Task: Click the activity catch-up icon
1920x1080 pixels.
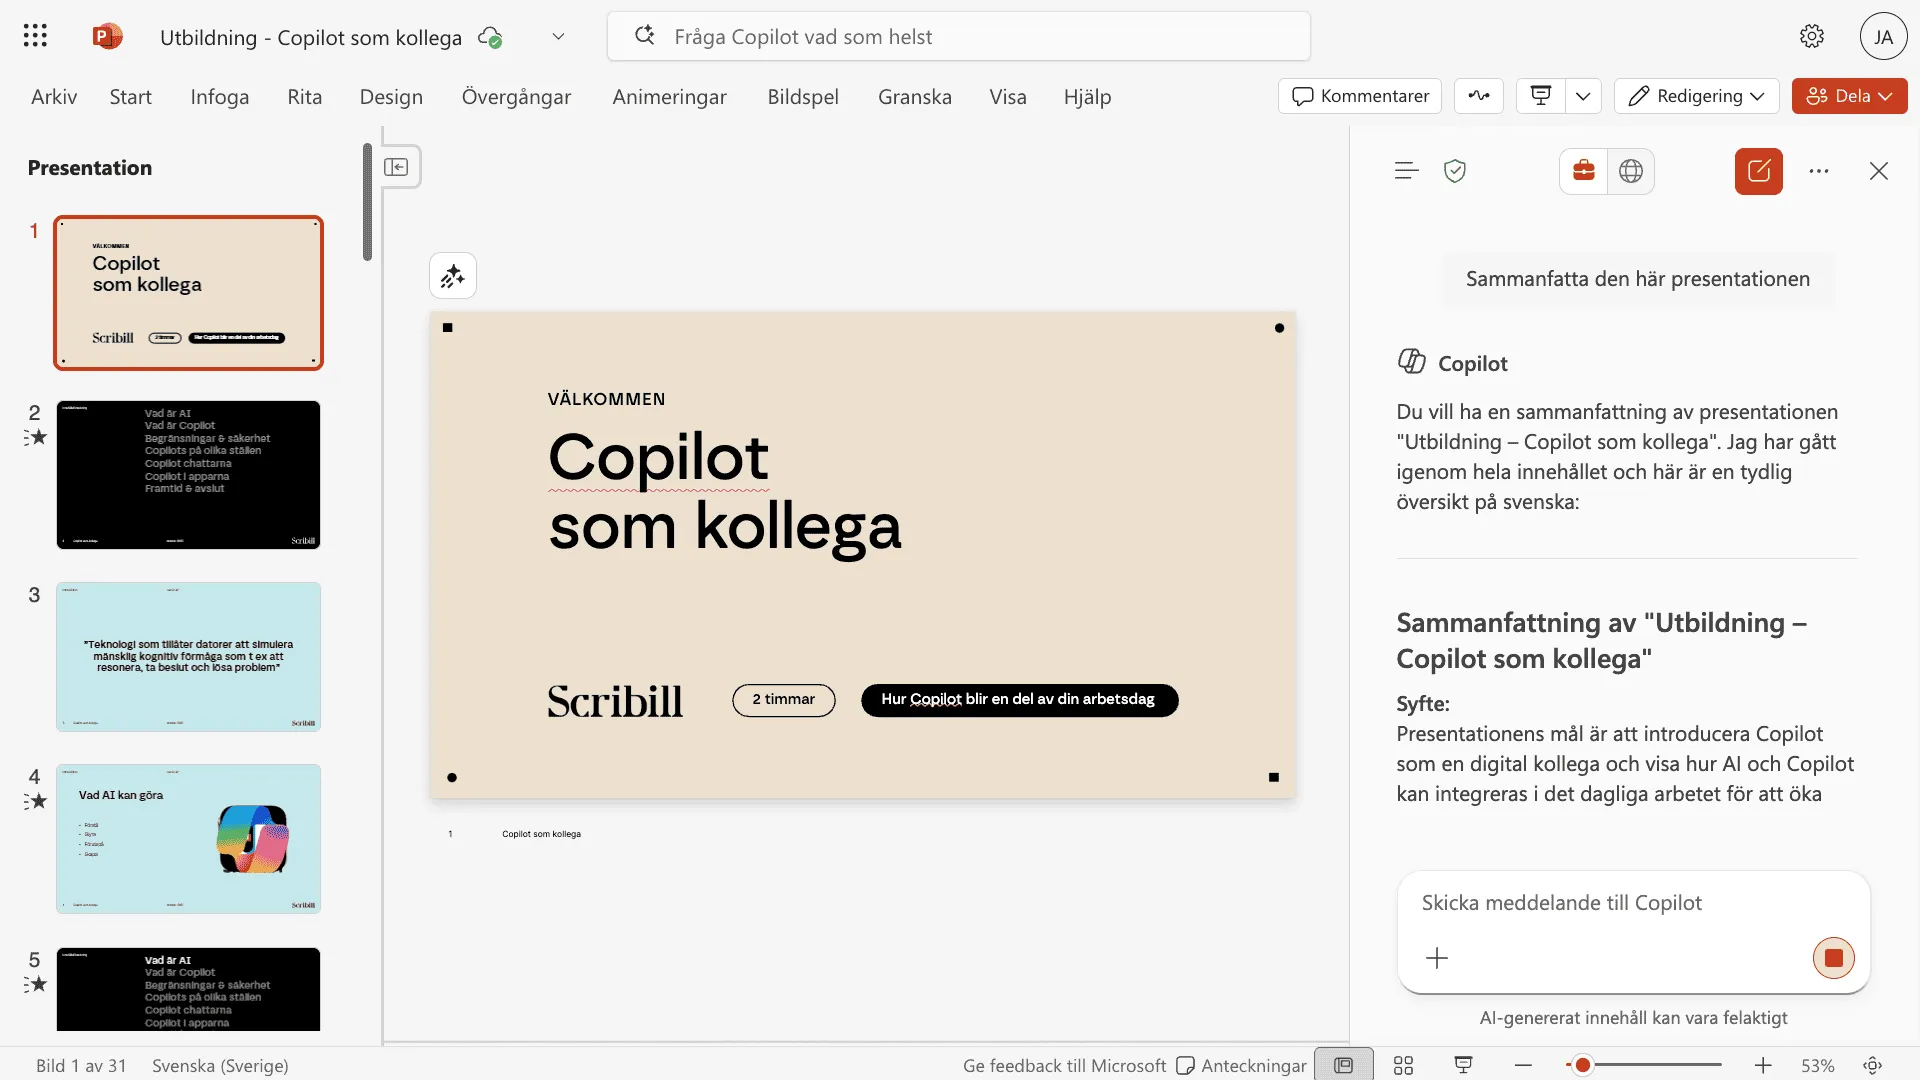Action: pyautogui.click(x=1479, y=96)
